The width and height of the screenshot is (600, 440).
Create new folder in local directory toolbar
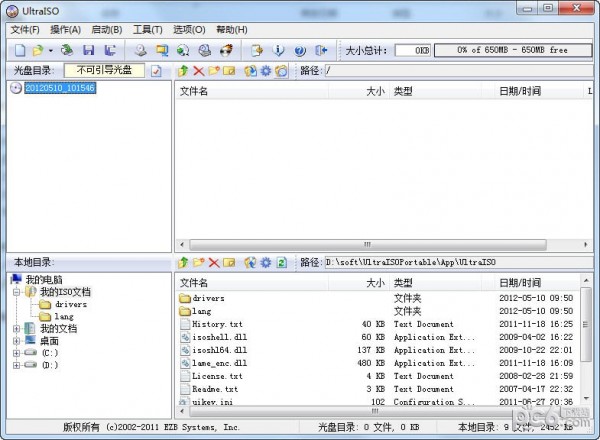[x=198, y=262]
